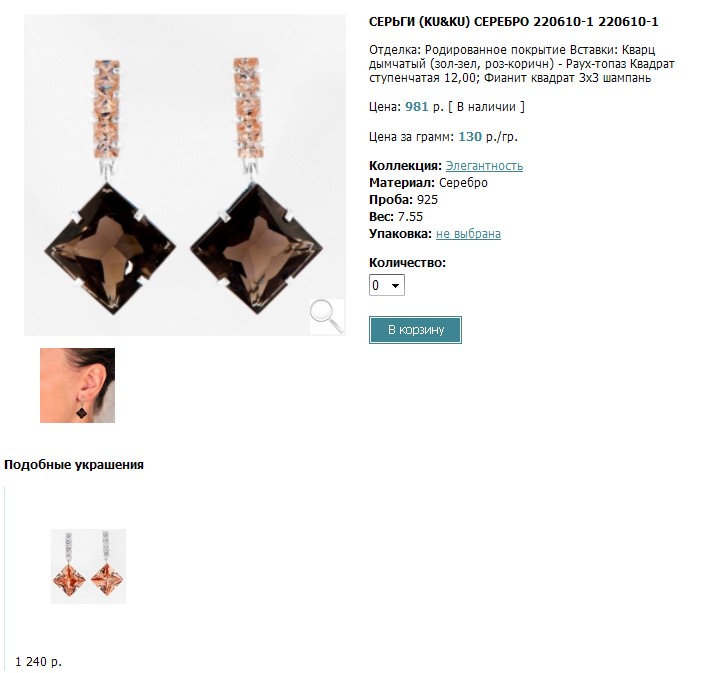Click the Проба 925 line
Viewport: 716px width, 673px height.
pos(403,200)
